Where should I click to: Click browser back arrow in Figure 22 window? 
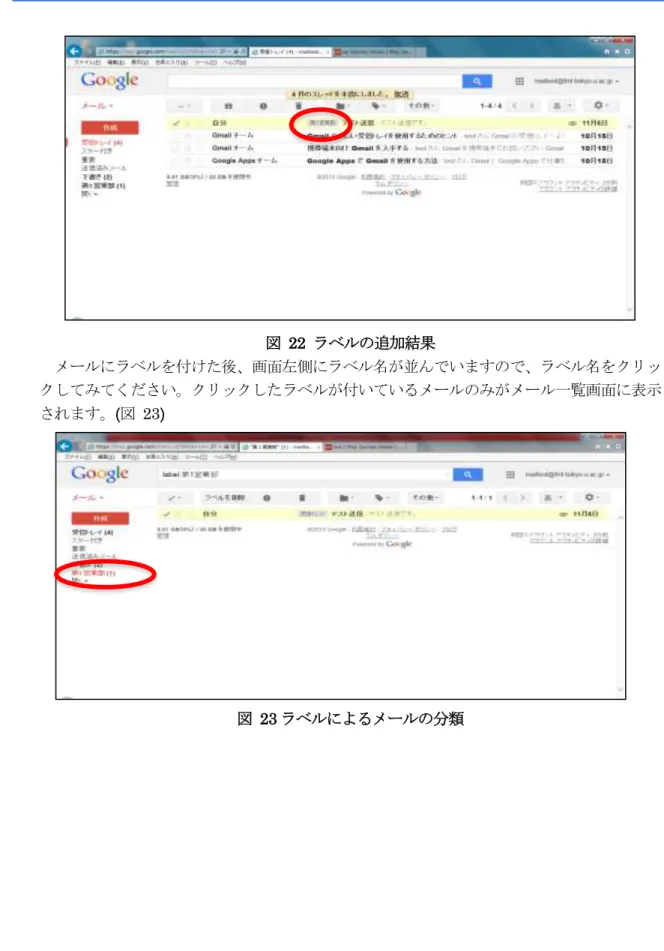[x=74, y=51]
